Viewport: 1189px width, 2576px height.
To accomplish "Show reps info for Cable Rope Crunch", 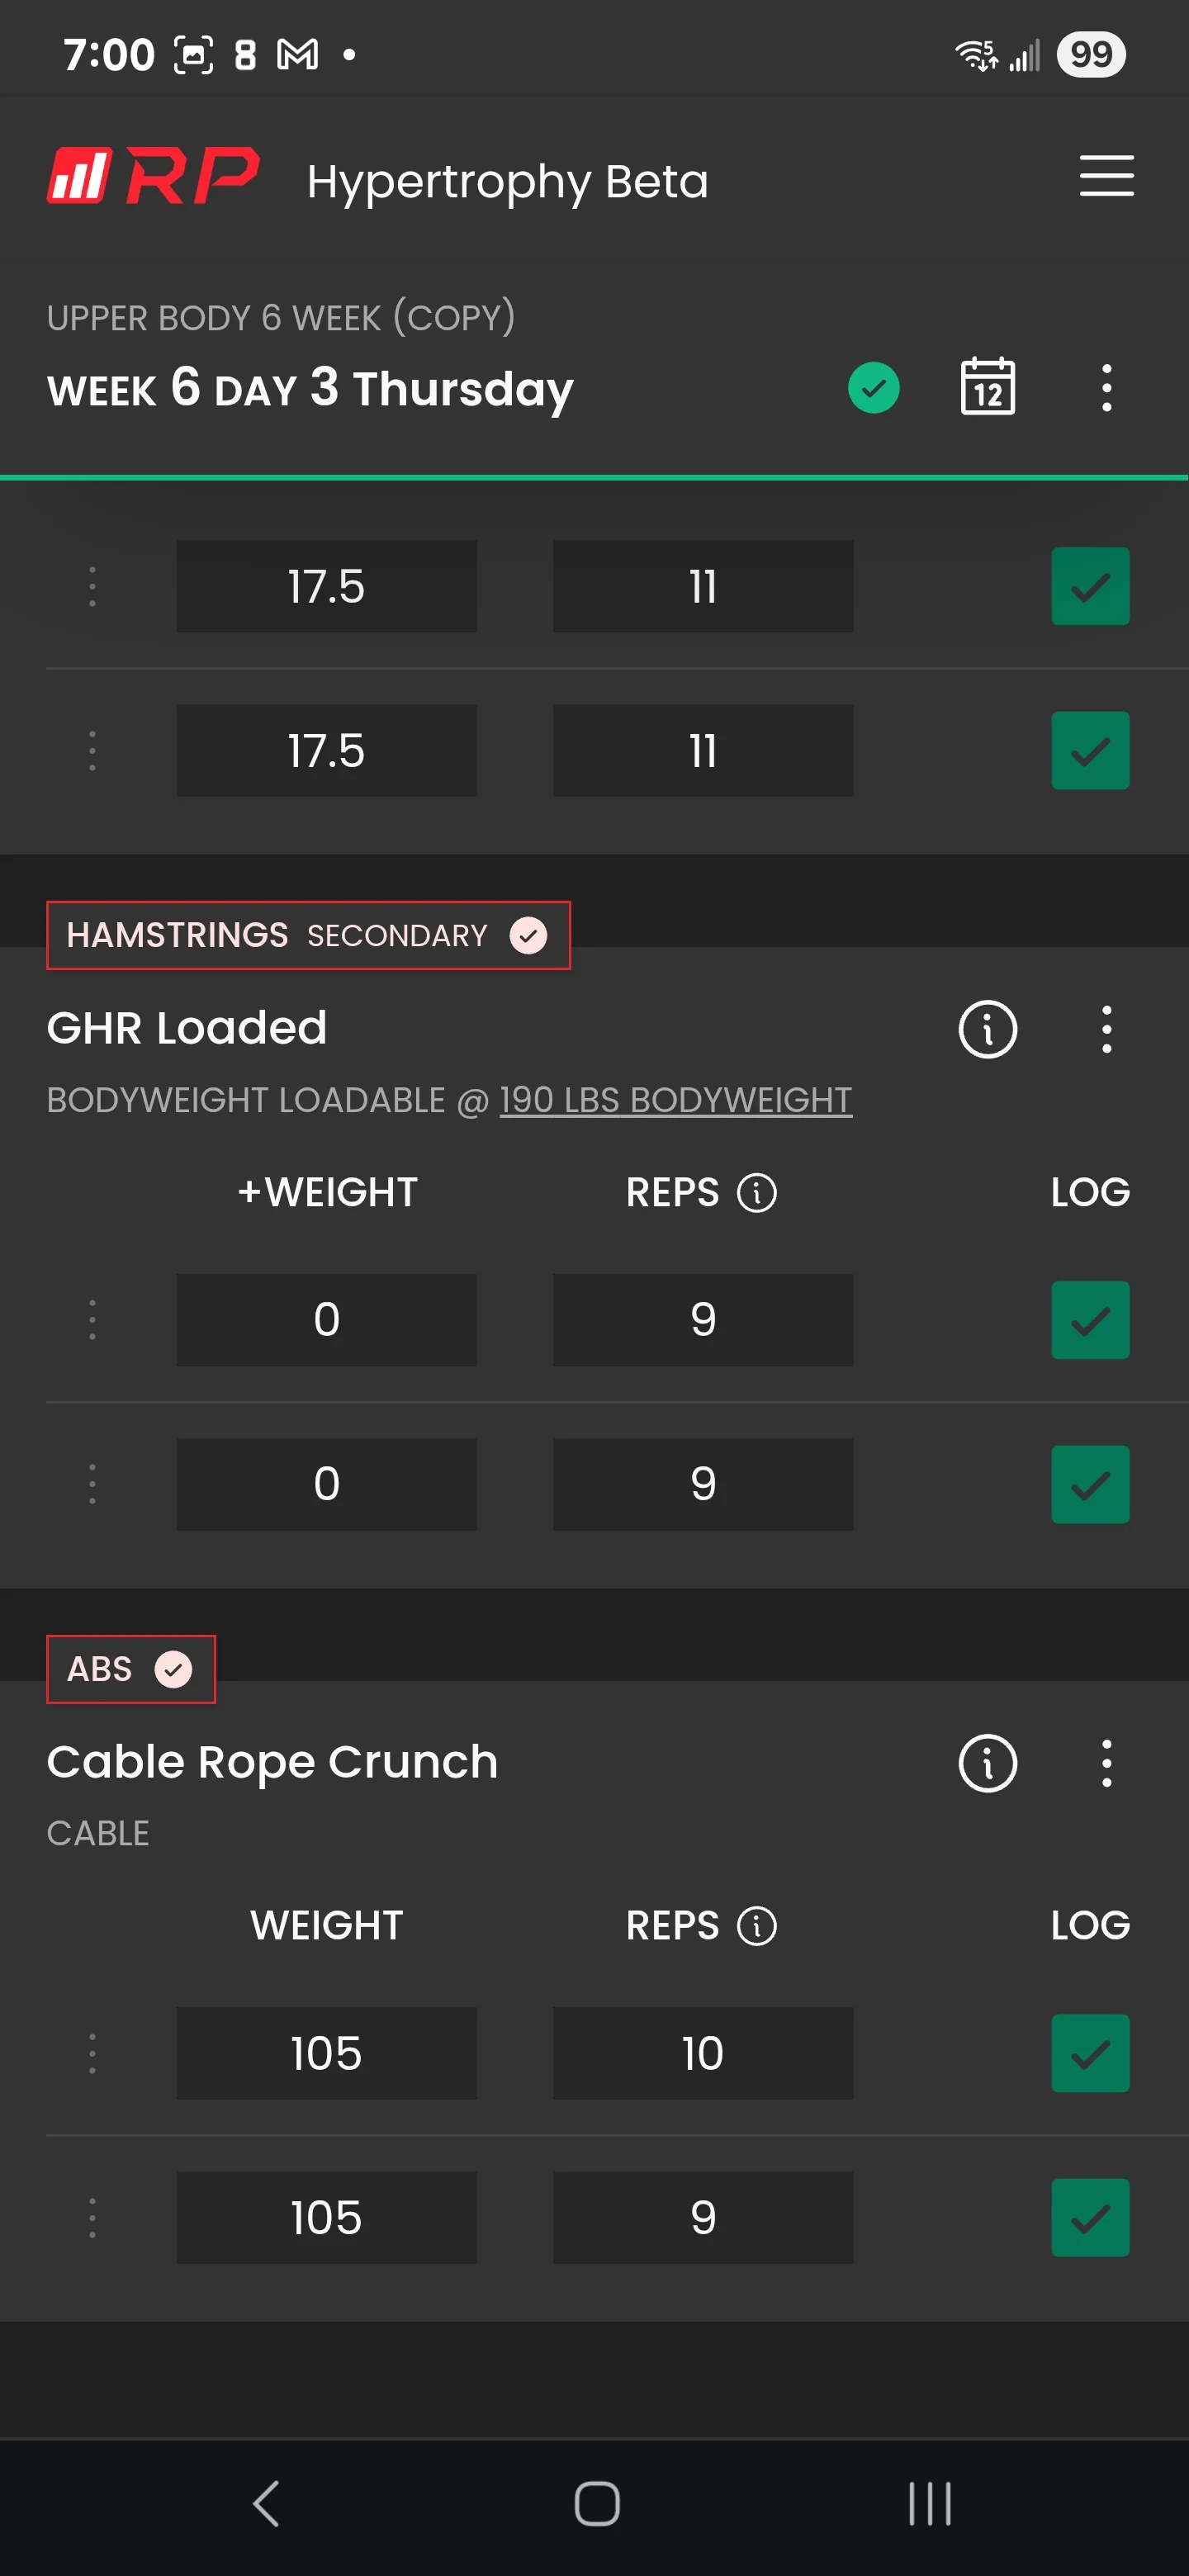I will coord(756,1926).
